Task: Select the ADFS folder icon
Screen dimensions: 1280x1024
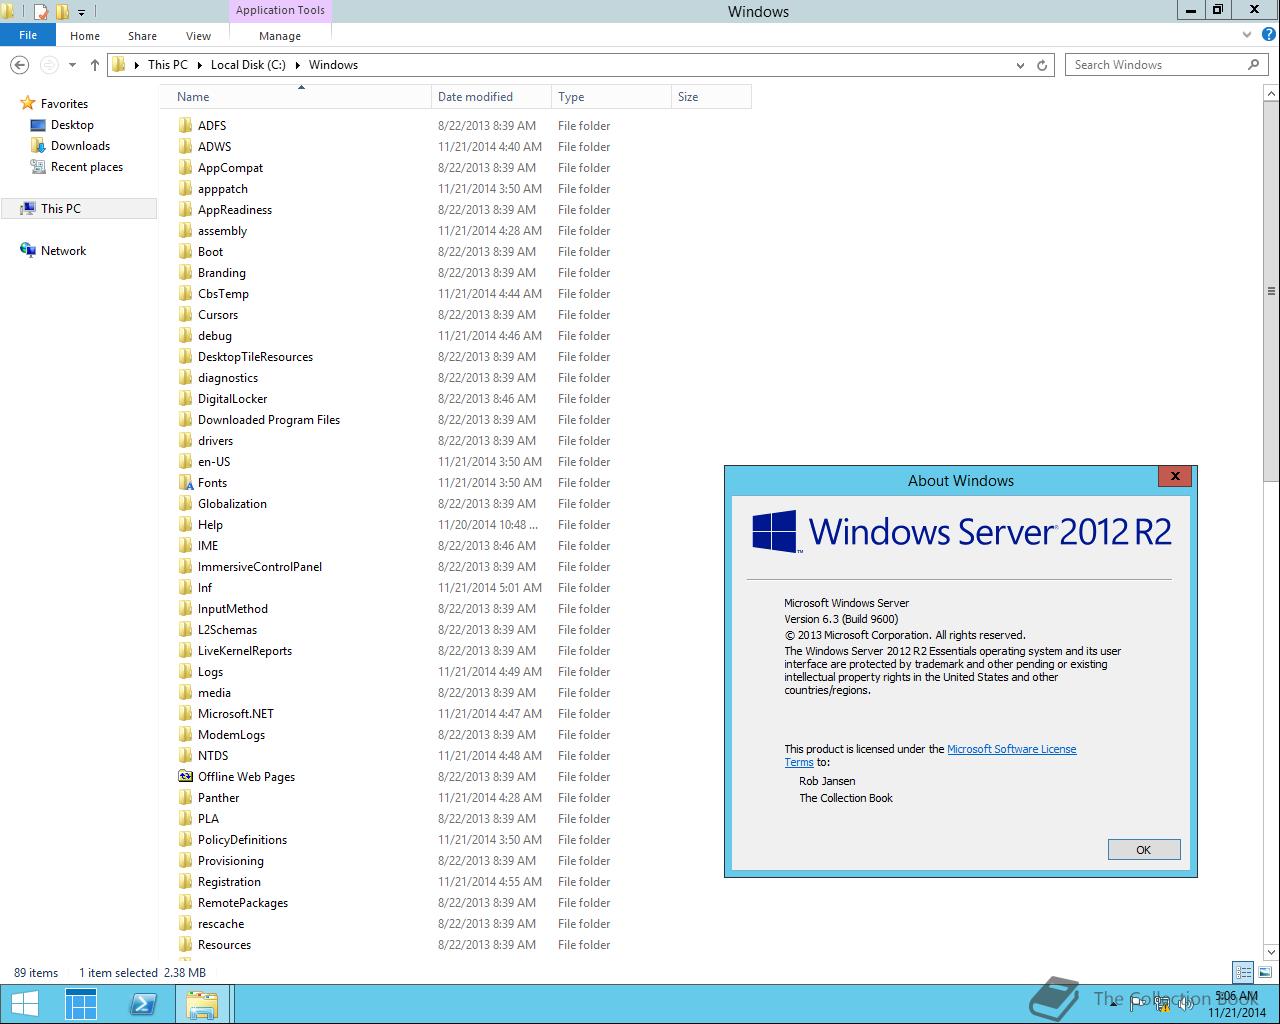Action: click(185, 126)
